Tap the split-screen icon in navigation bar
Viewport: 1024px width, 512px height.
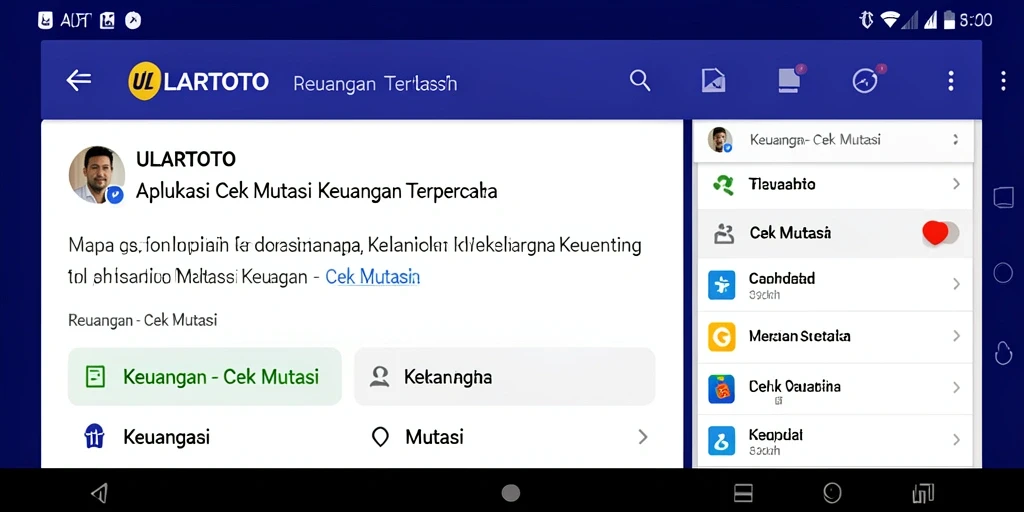coord(743,493)
